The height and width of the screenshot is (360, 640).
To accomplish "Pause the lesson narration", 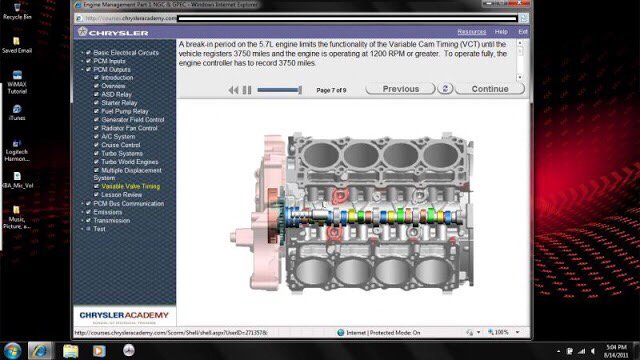I will pyautogui.click(x=247, y=90).
